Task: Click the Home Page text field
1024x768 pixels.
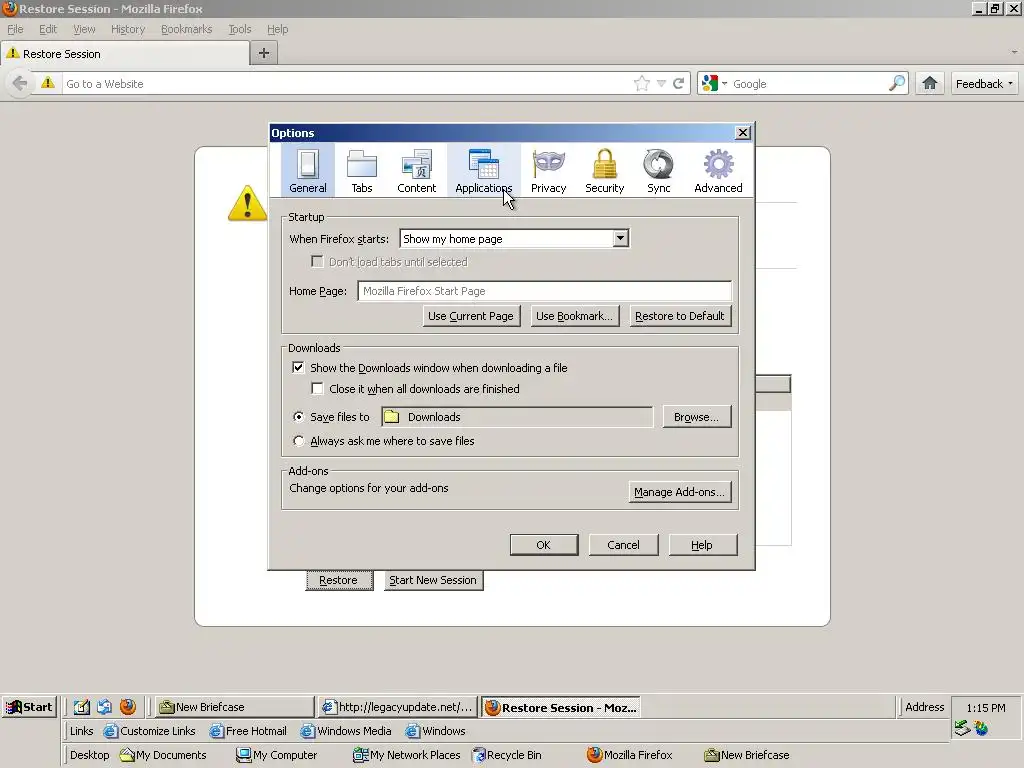Action: click(545, 291)
